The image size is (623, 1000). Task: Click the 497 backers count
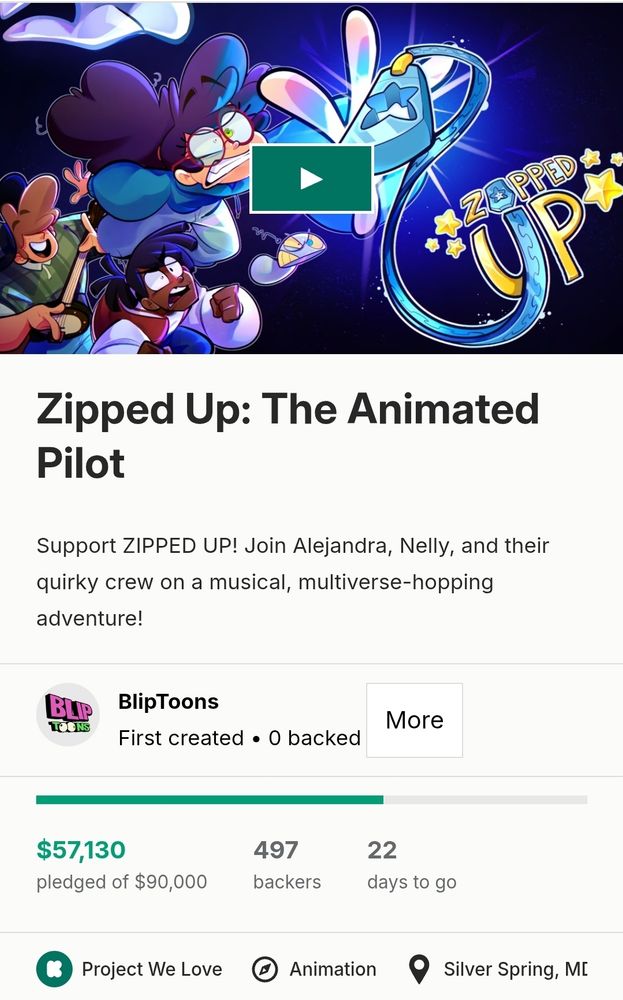point(275,850)
